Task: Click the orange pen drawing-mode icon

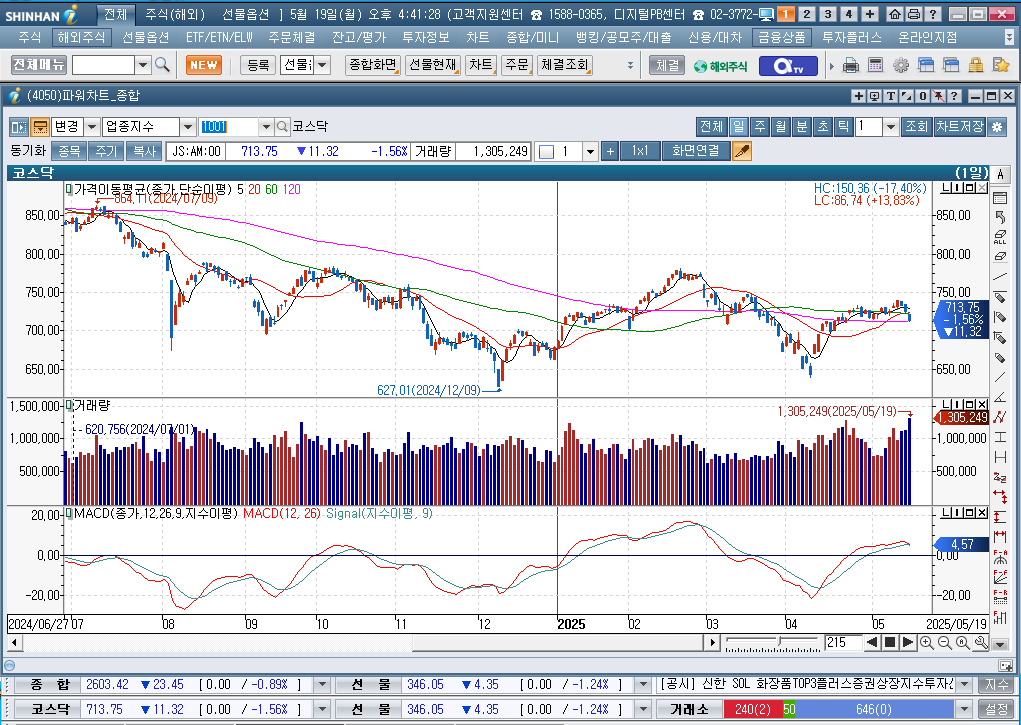Action: pyautogui.click(x=742, y=151)
